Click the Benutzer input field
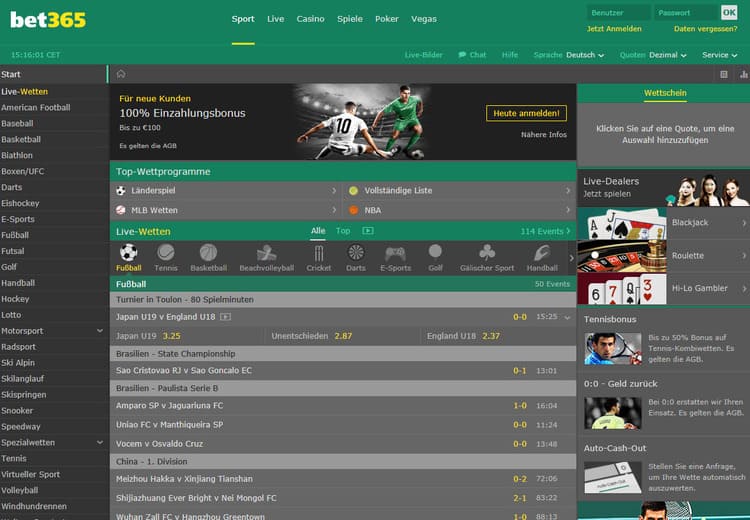Image resolution: width=750 pixels, height=520 pixels. [618, 12]
